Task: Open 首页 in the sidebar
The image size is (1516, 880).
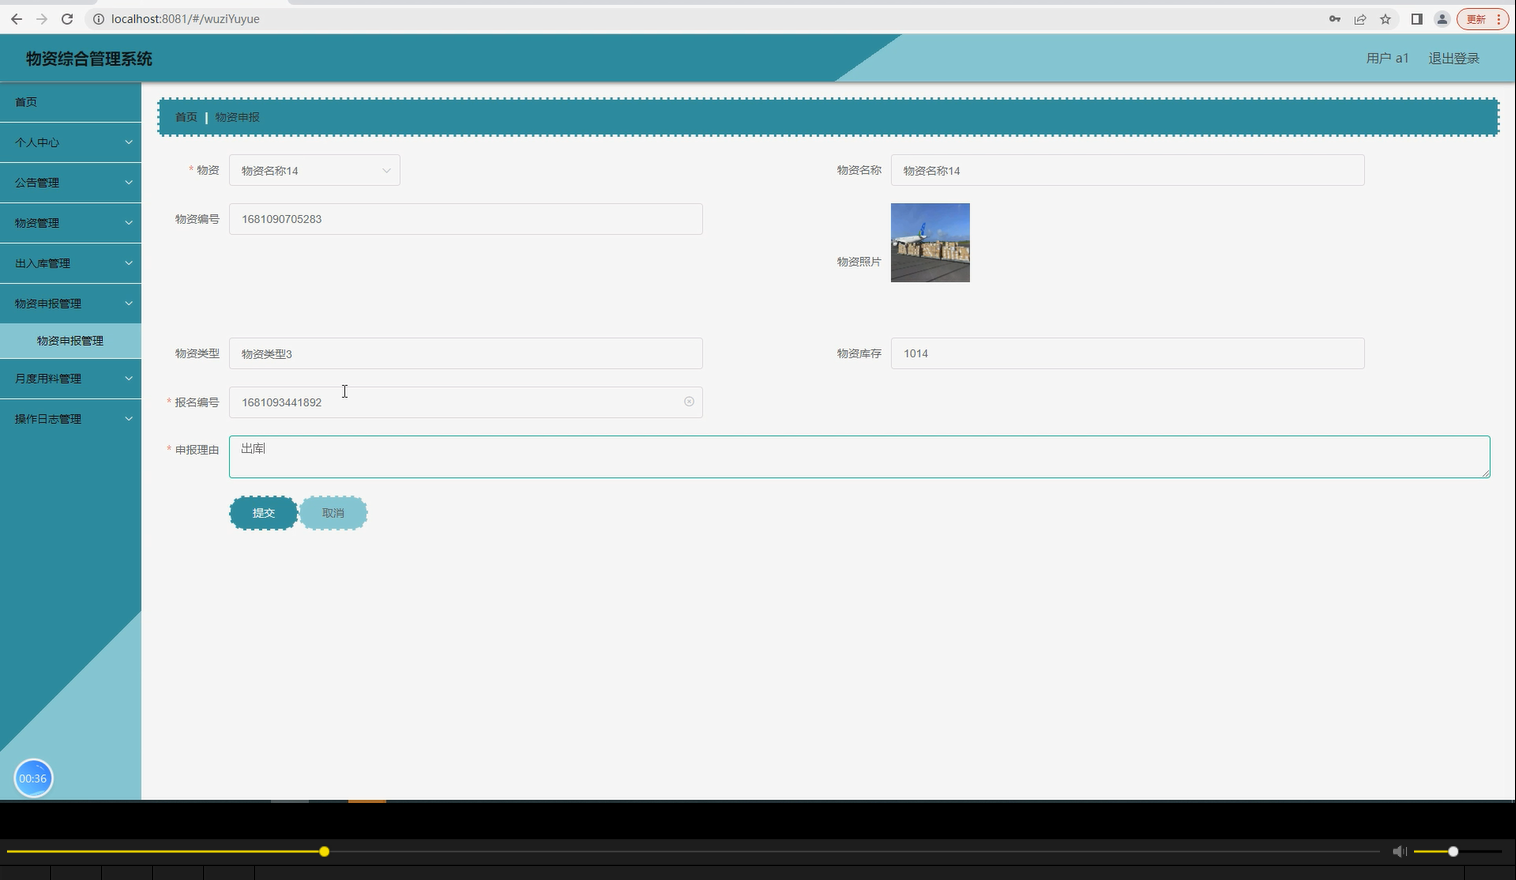Action: 70,102
